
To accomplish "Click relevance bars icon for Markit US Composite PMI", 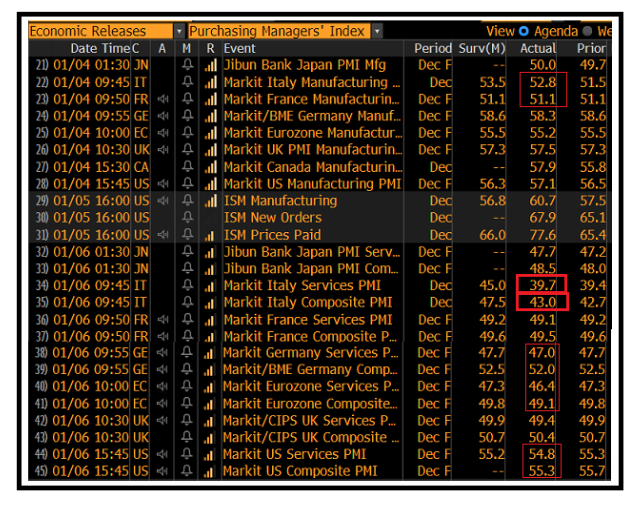I will 210,471.
